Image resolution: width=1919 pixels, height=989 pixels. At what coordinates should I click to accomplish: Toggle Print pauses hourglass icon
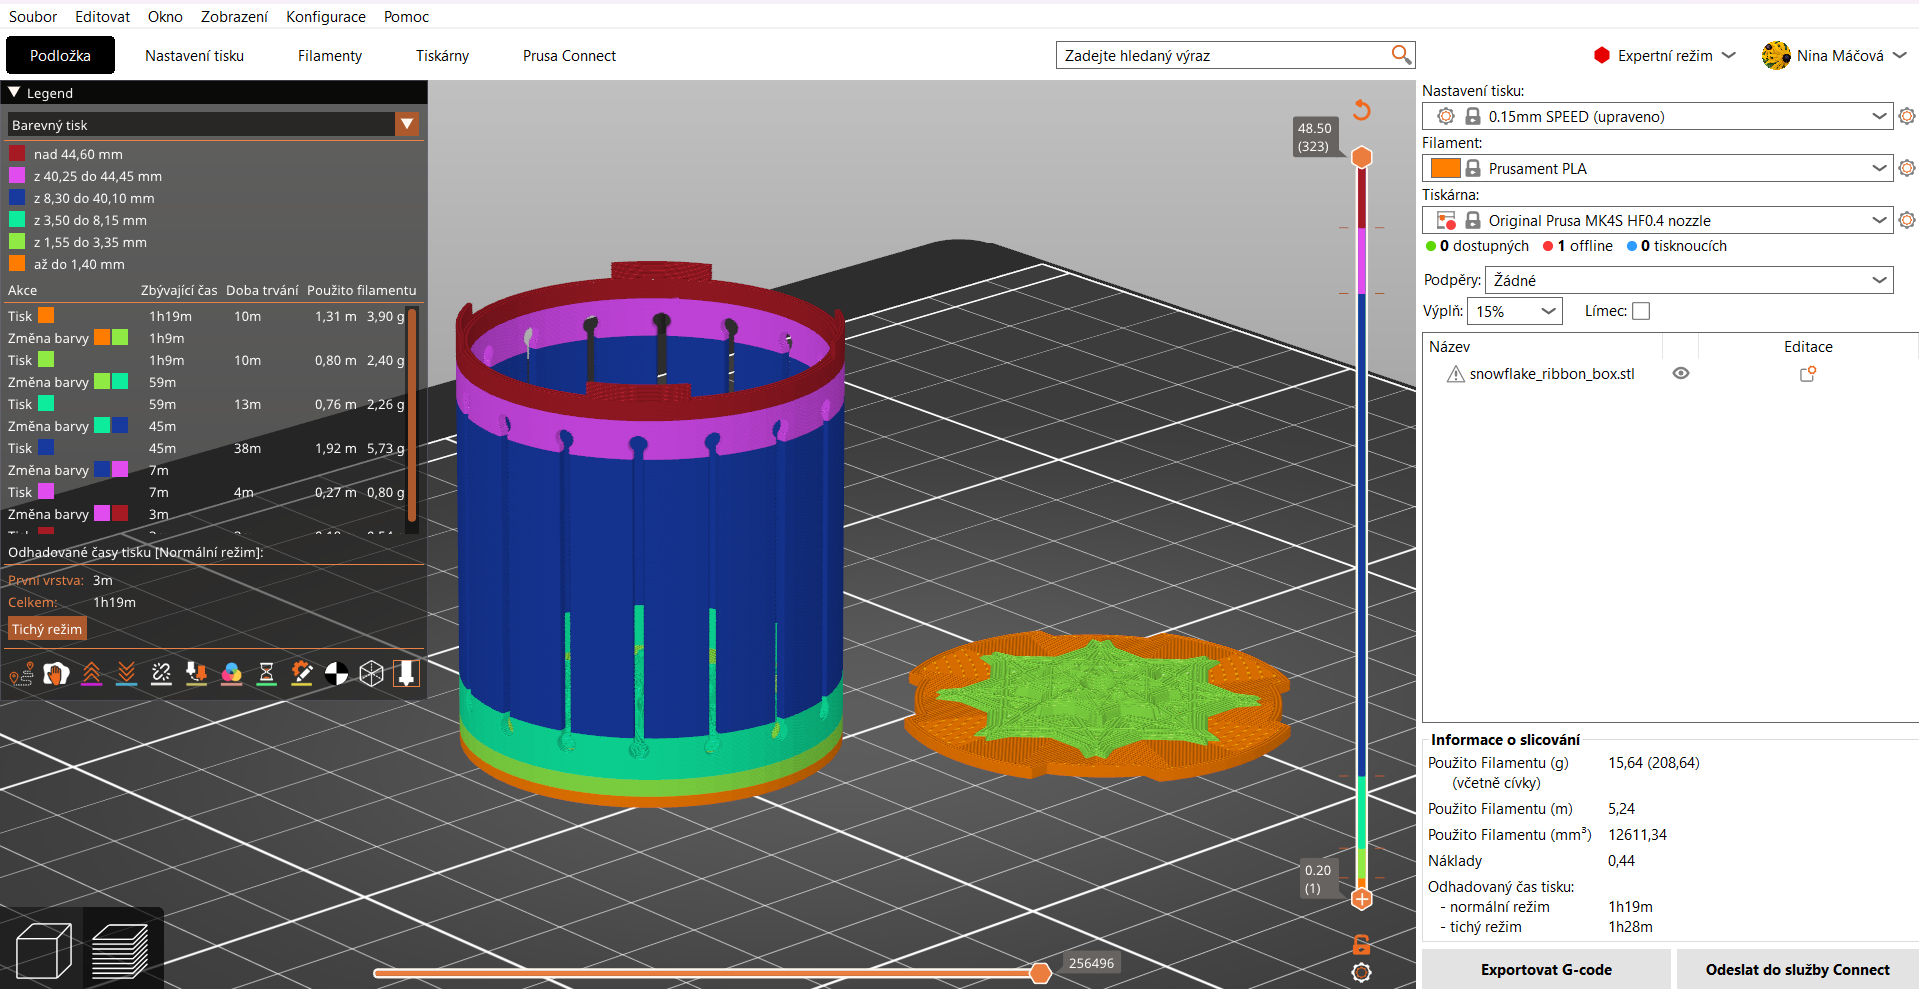pos(266,674)
